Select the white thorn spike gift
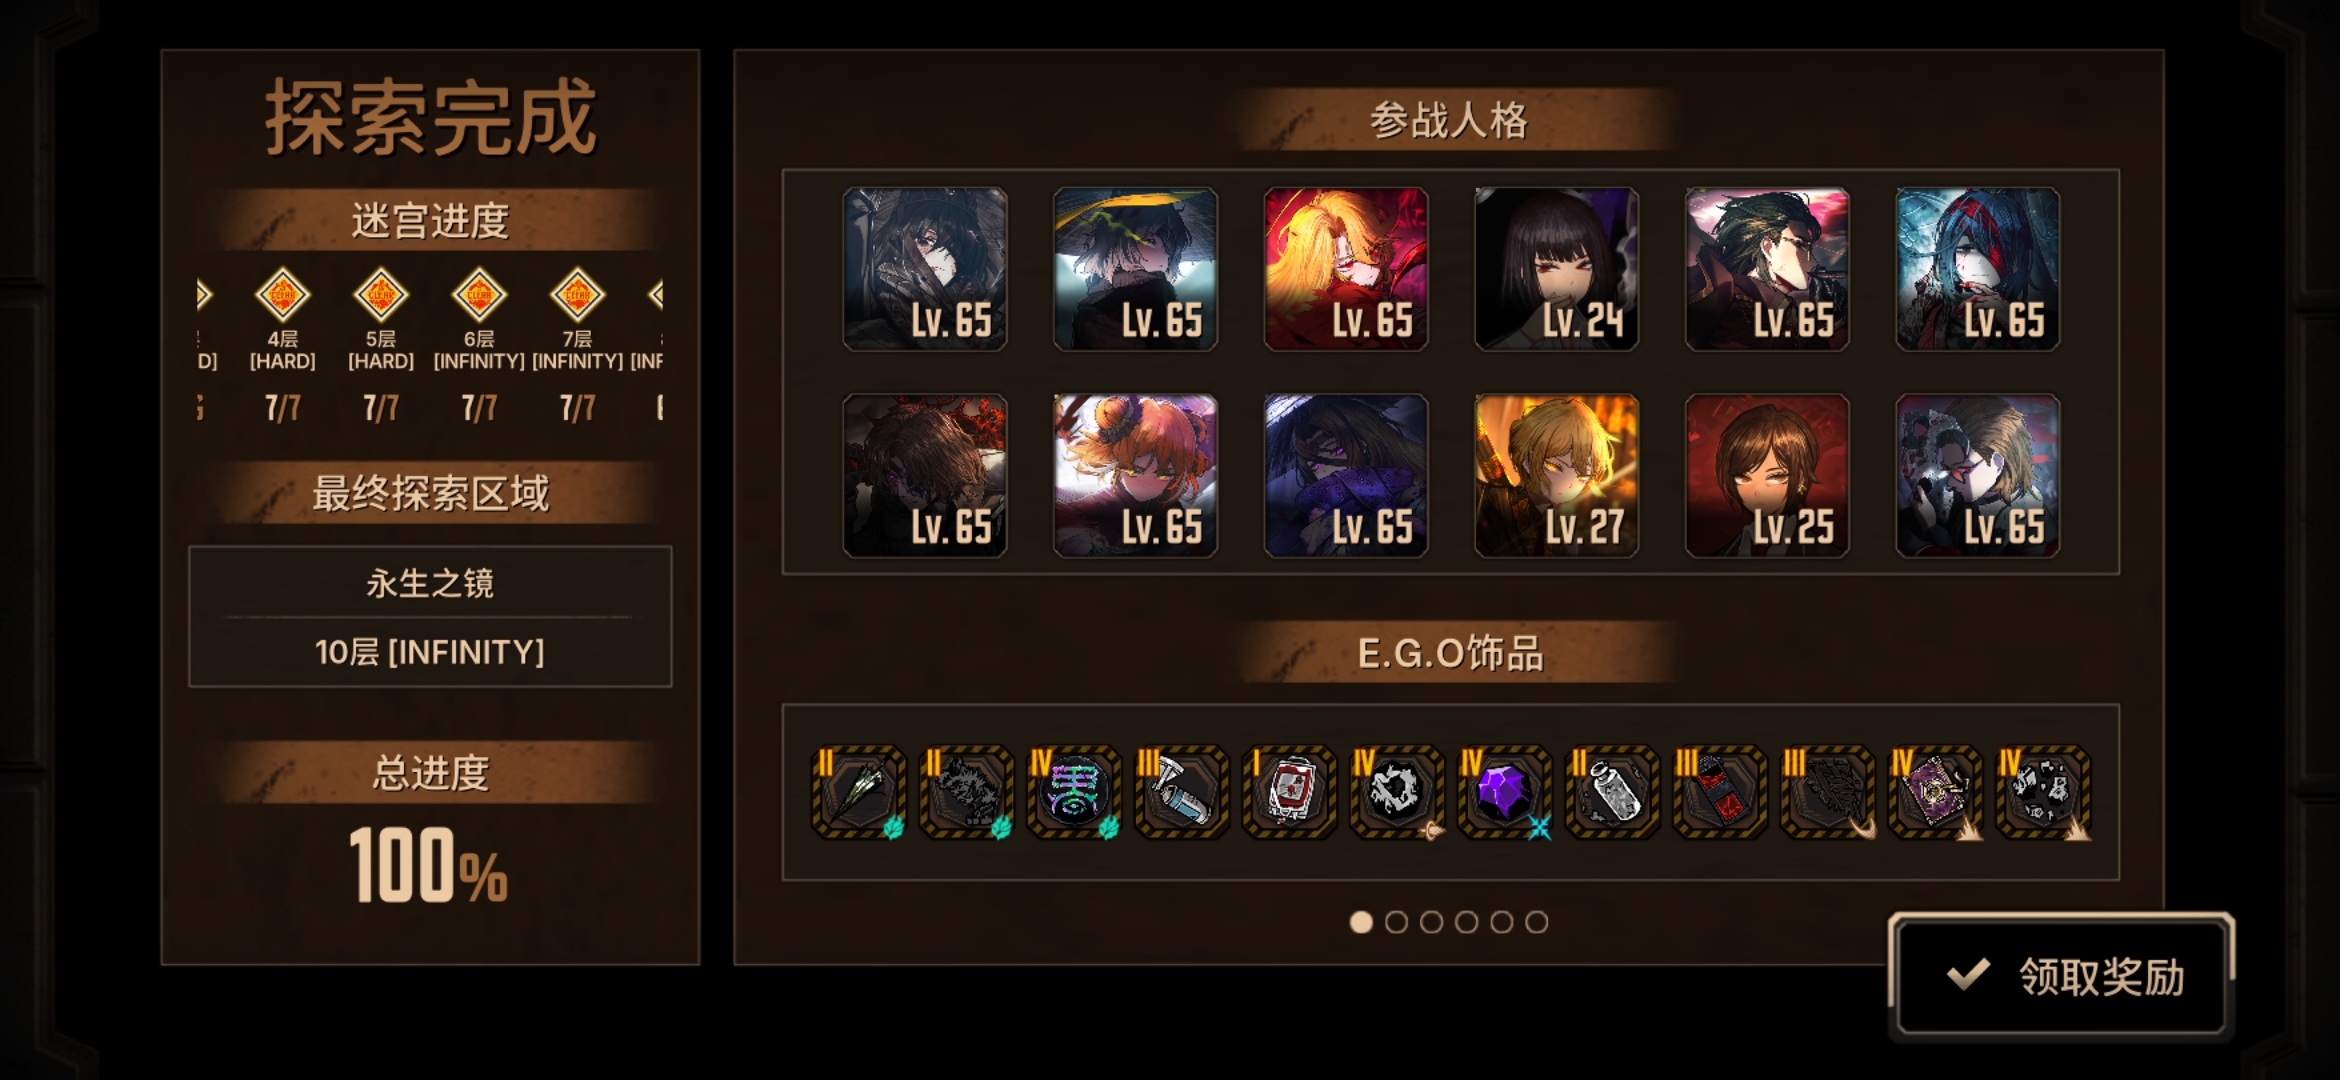This screenshot has width=2340, height=1080. (x=858, y=792)
